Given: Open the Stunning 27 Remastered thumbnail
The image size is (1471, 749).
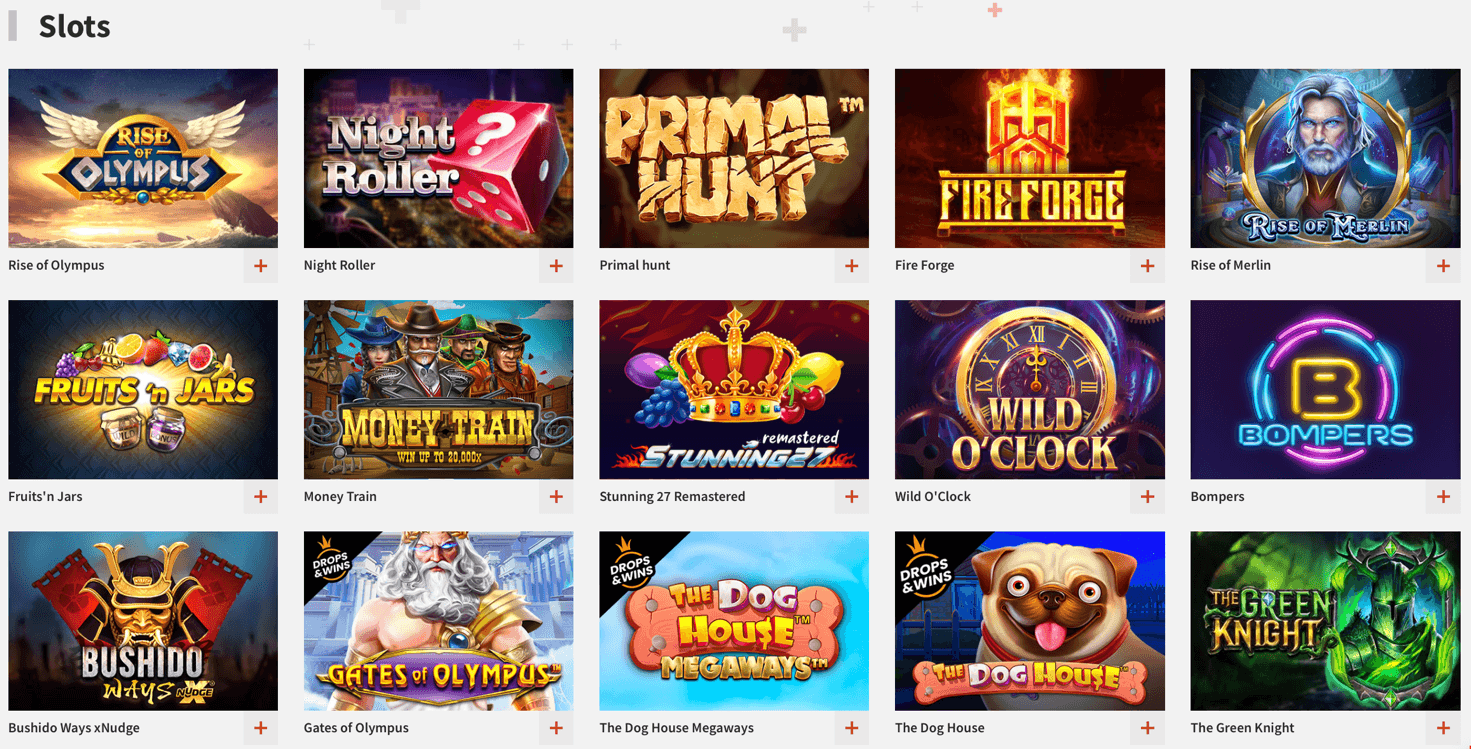Looking at the screenshot, I should click(734, 390).
